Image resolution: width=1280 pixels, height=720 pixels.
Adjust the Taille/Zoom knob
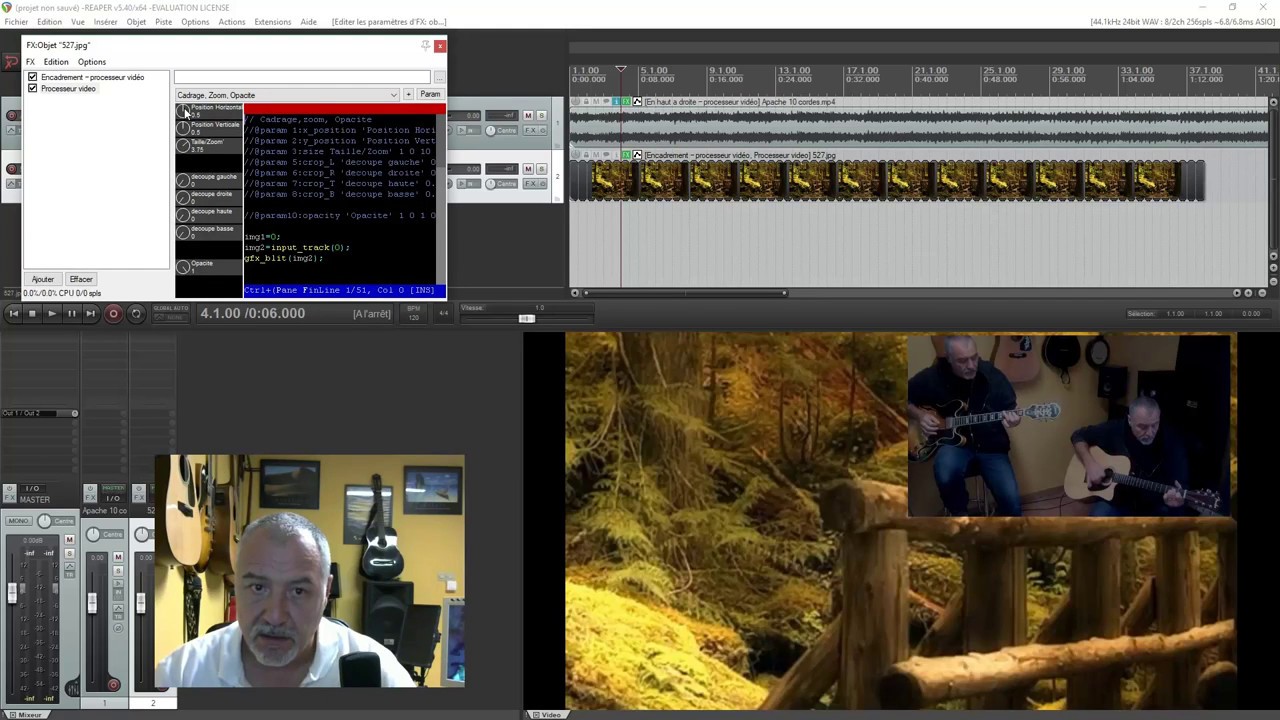[x=183, y=146]
